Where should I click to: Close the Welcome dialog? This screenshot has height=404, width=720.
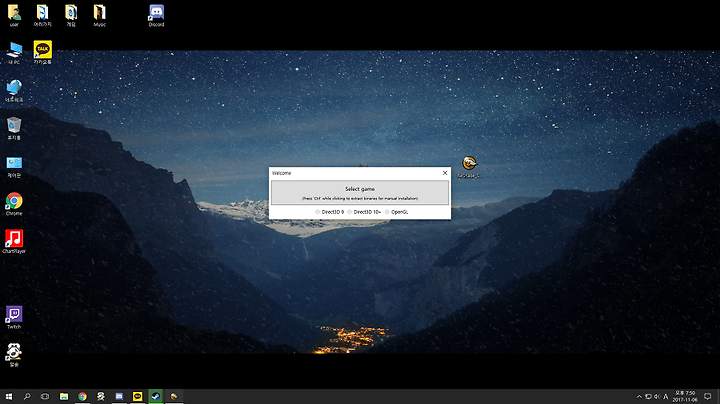pos(444,173)
